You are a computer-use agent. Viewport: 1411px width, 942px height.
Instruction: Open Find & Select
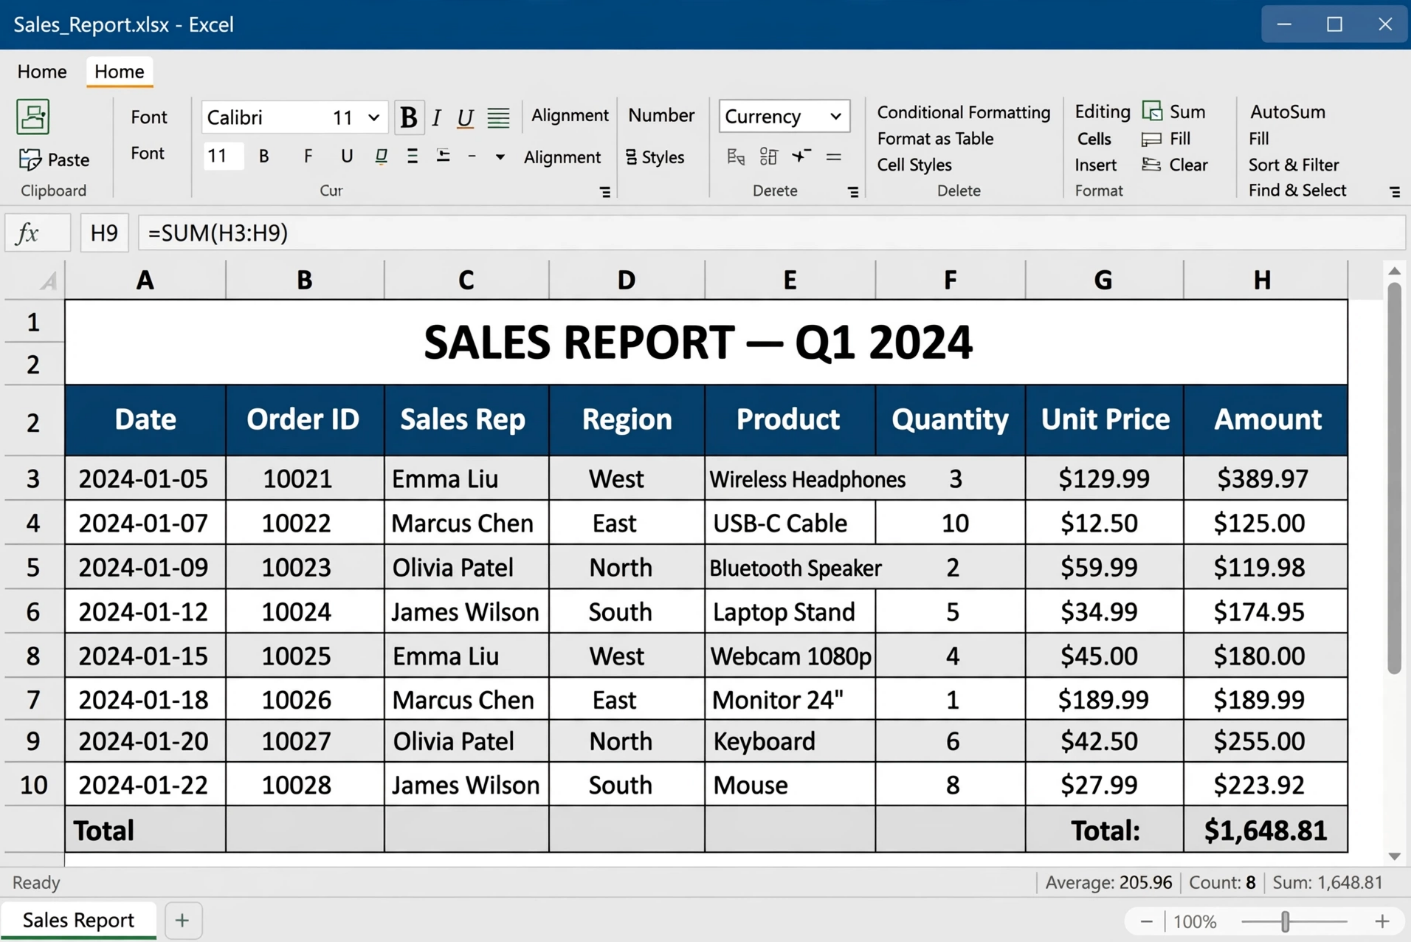1297,190
